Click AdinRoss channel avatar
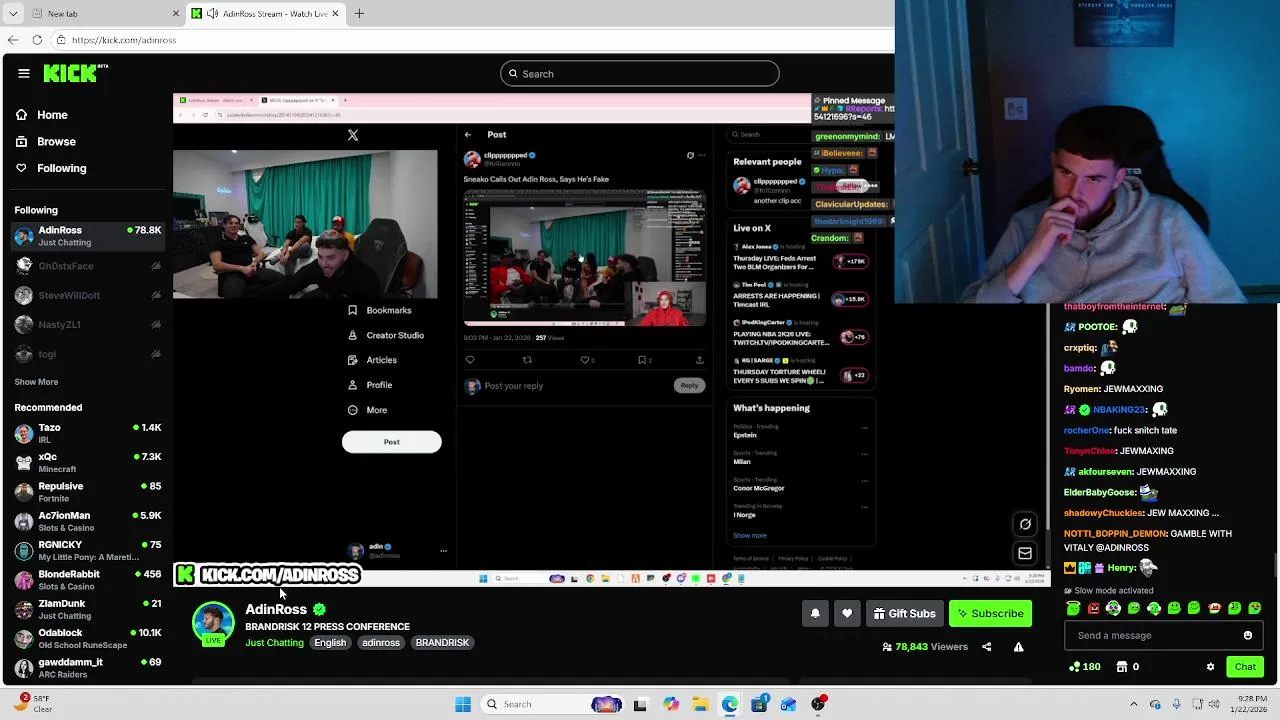This screenshot has height=720, width=1280. tap(213, 622)
